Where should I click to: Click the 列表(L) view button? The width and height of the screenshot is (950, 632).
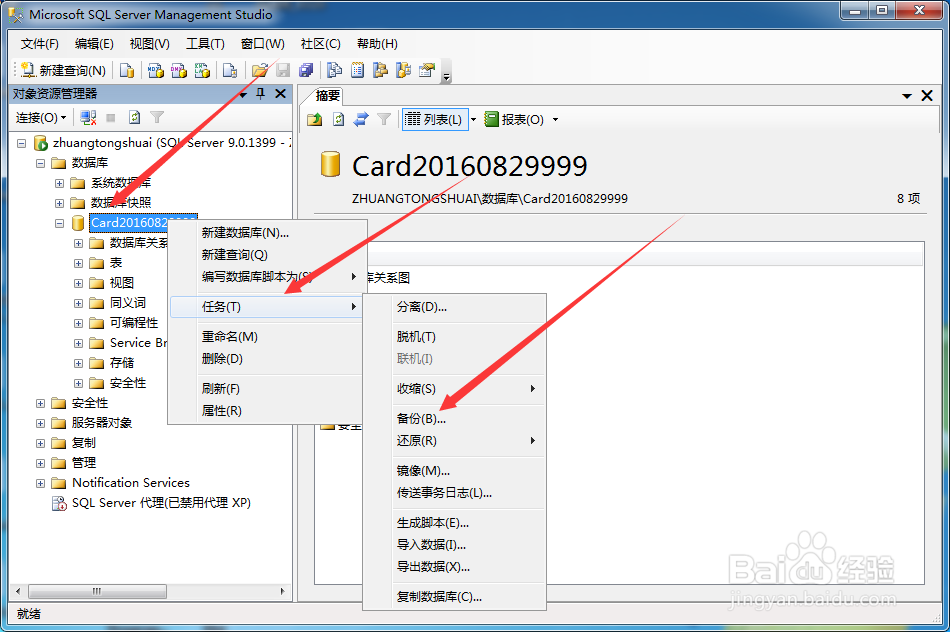pos(434,119)
